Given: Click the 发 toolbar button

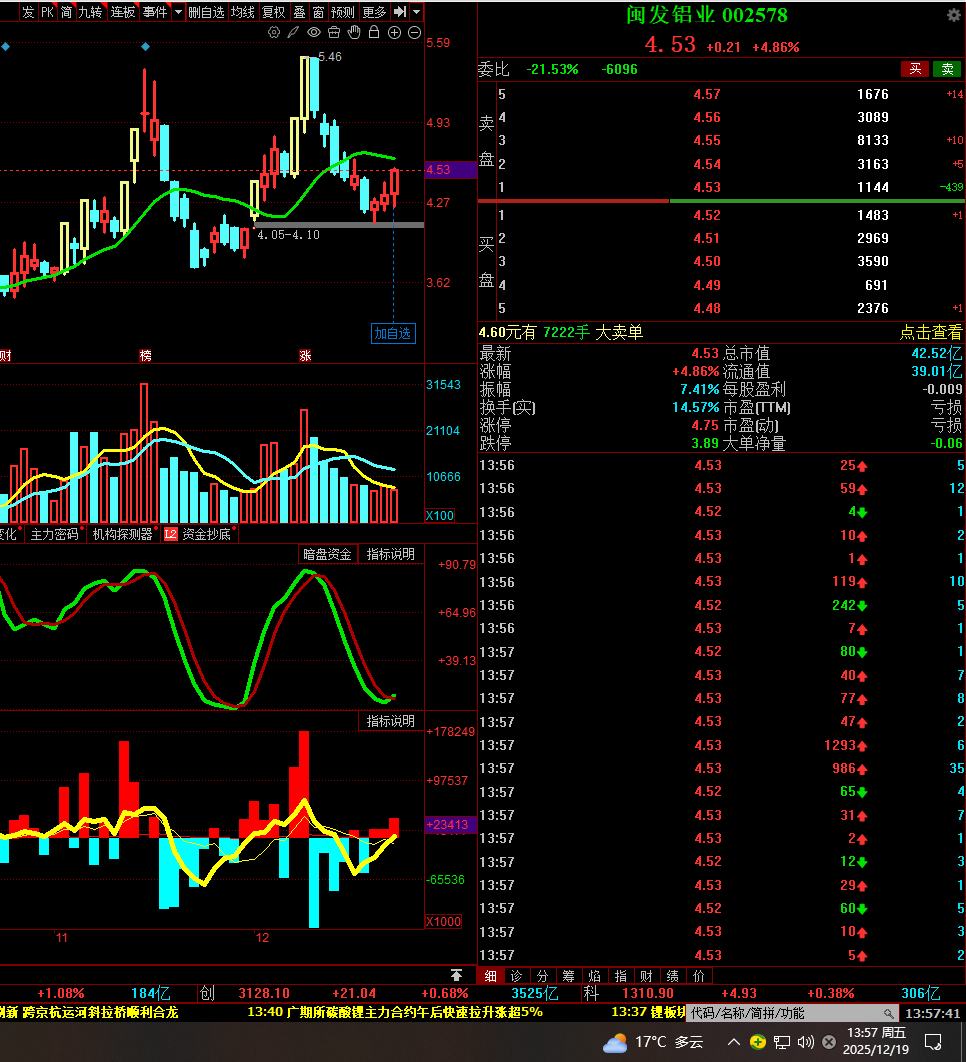Looking at the screenshot, I should (x=28, y=12).
